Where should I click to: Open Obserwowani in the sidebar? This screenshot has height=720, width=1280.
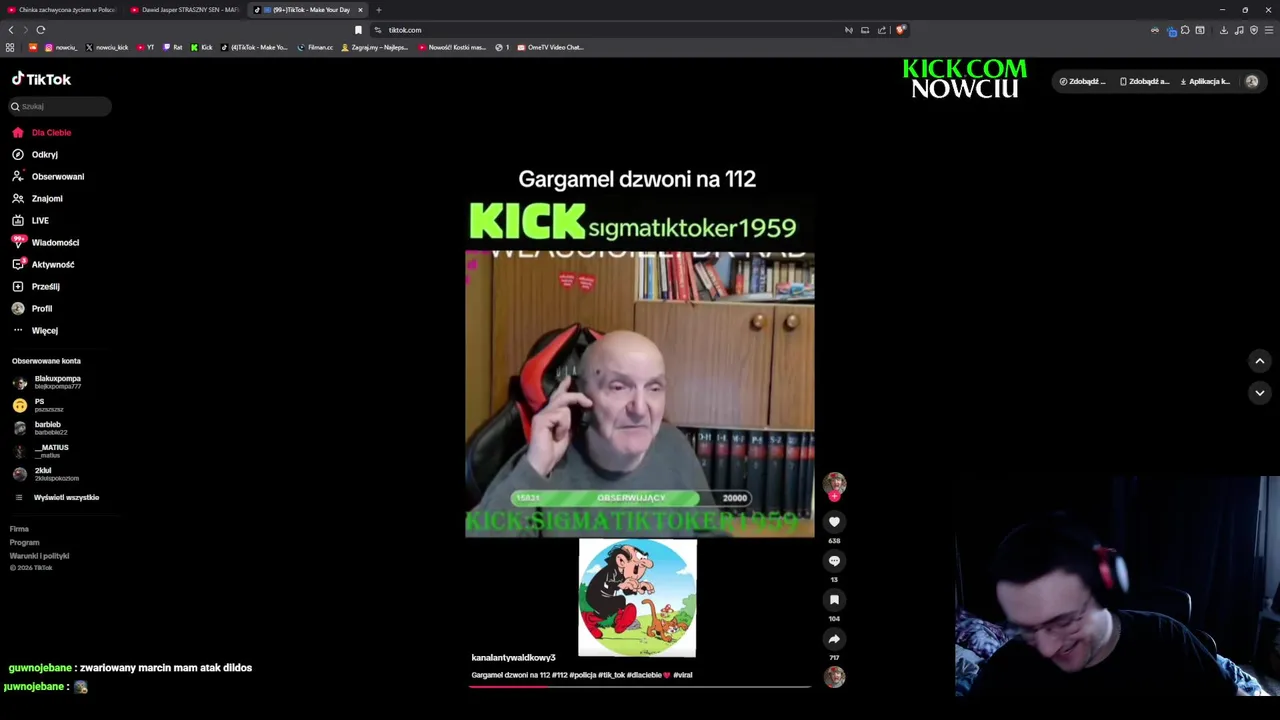tap(48, 177)
